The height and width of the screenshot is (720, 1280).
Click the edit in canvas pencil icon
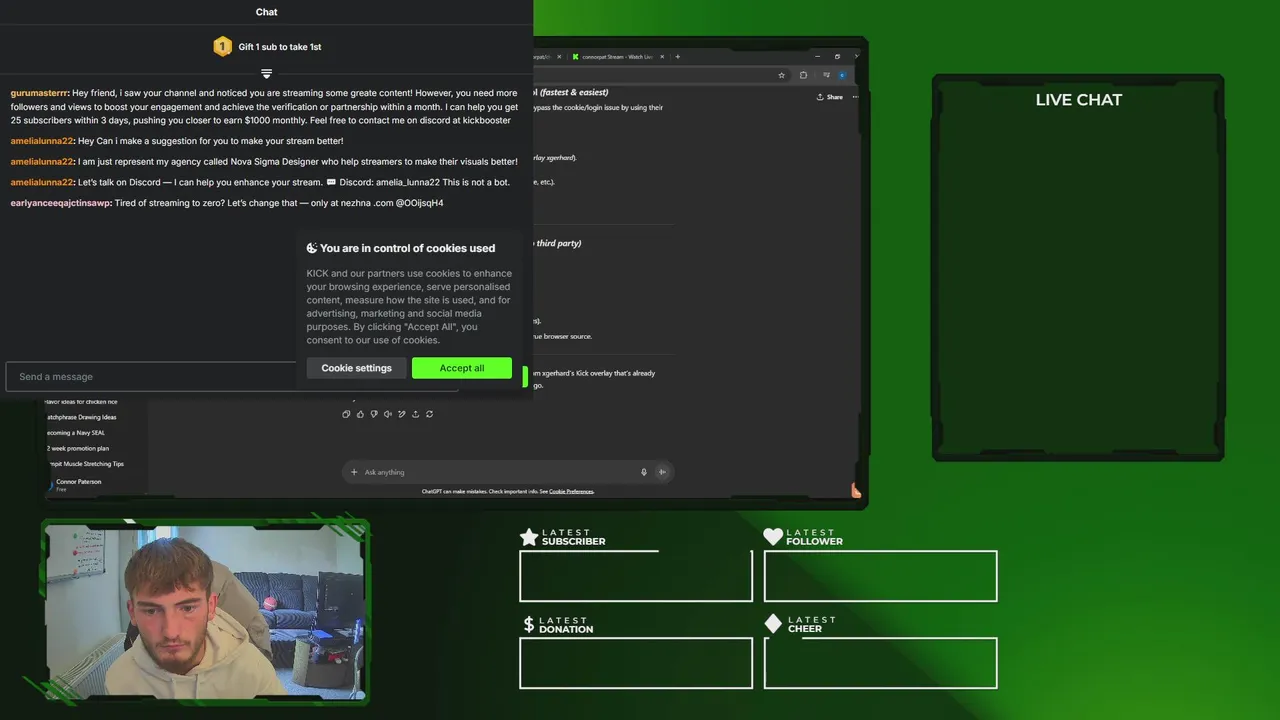(x=402, y=414)
